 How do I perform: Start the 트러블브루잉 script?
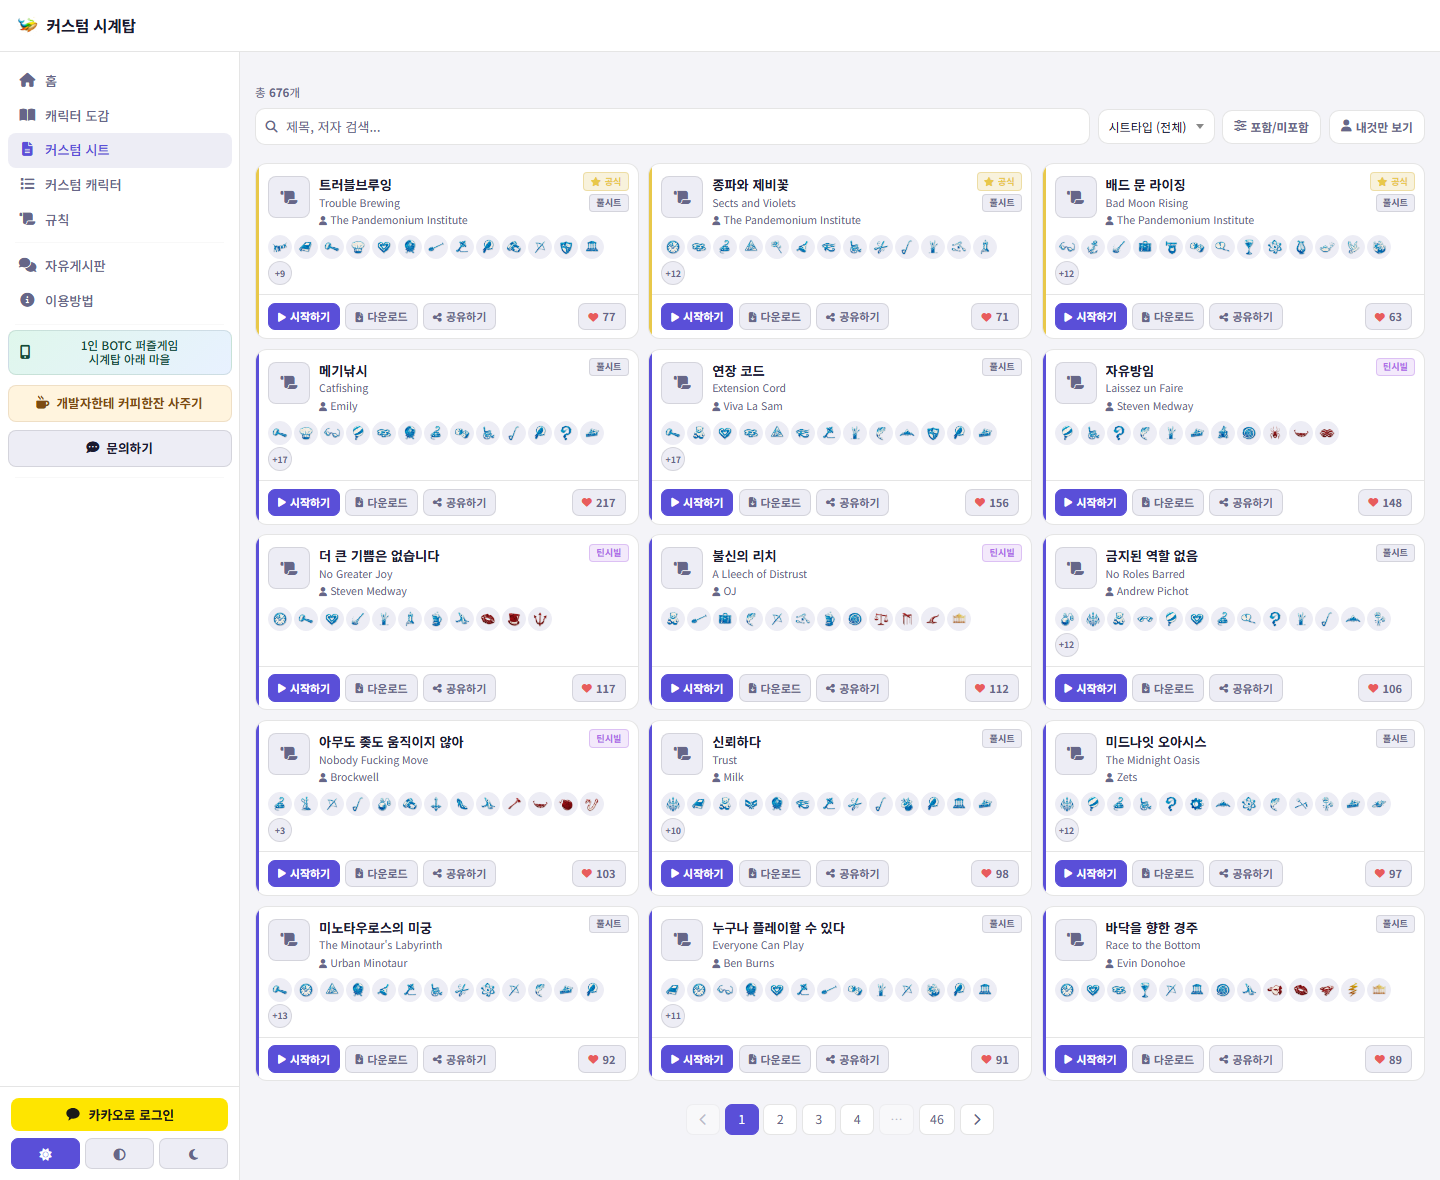pos(304,317)
